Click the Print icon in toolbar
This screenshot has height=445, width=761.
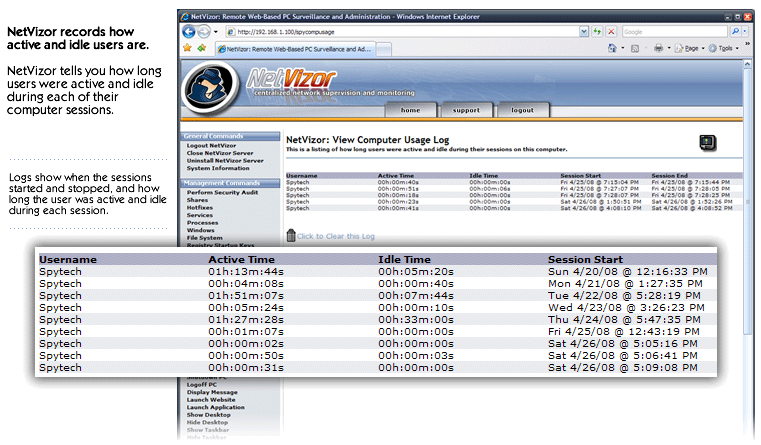tap(658, 48)
